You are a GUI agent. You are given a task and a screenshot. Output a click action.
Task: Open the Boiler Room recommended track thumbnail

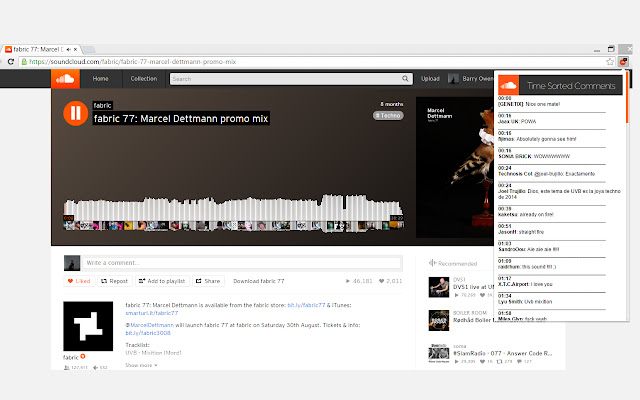[439, 320]
